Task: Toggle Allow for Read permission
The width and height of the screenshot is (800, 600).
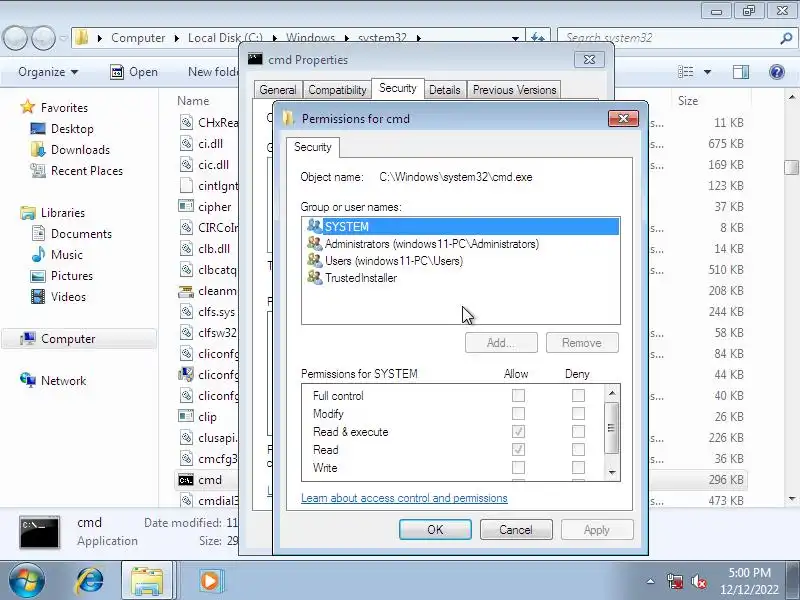Action: pos(518,449)
